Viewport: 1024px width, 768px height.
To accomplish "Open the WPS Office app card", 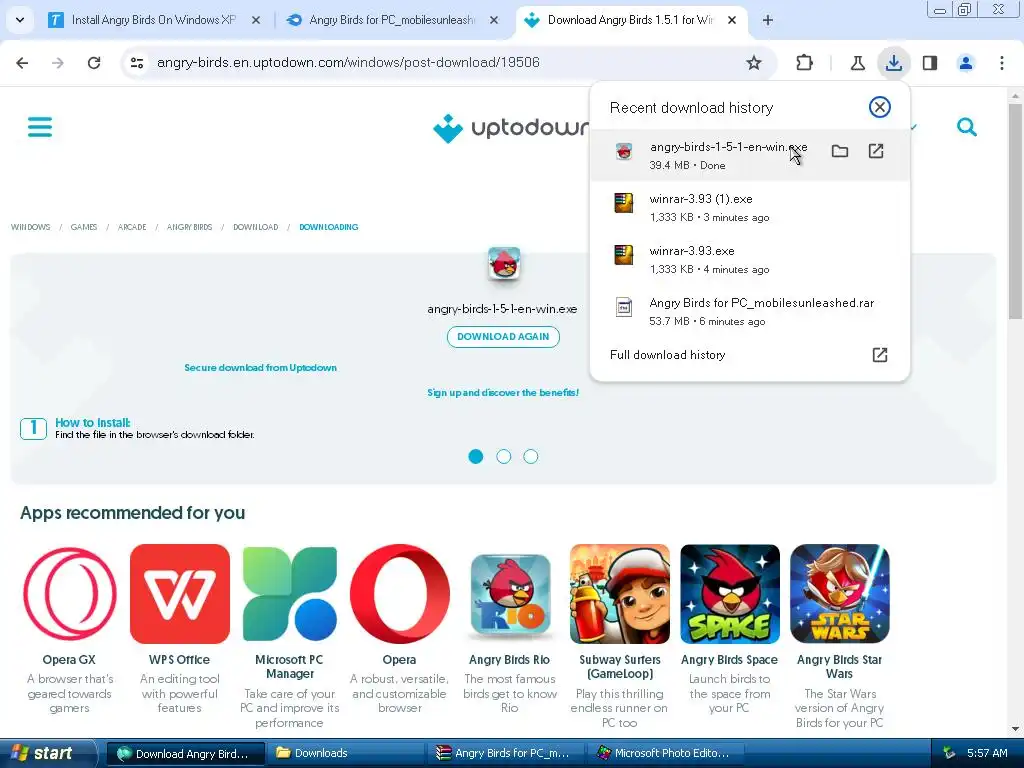I will pyautogui.click(x=180, y=630).
